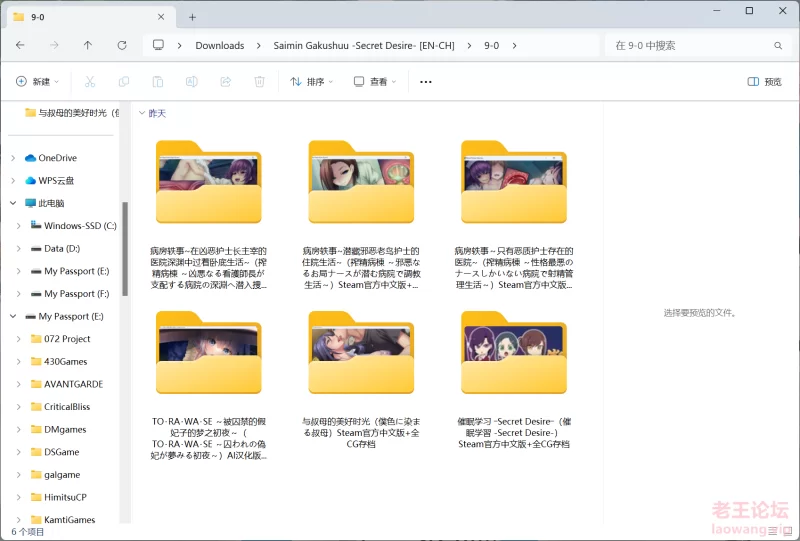Screen dimensions: 800x541
Task: Expand the WPS云盘 tree node
Action: click(13, 180)
